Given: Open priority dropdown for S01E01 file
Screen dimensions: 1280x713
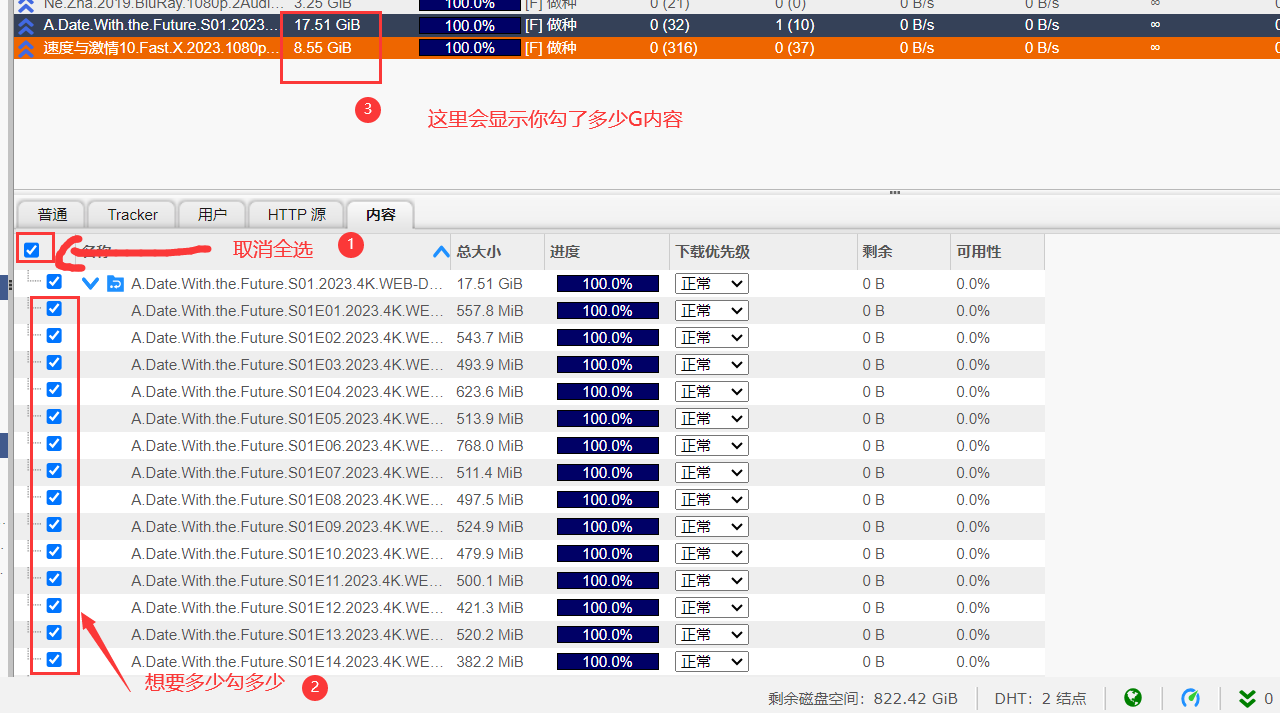Looking at the screenshot, I should [x=712, y=311].
